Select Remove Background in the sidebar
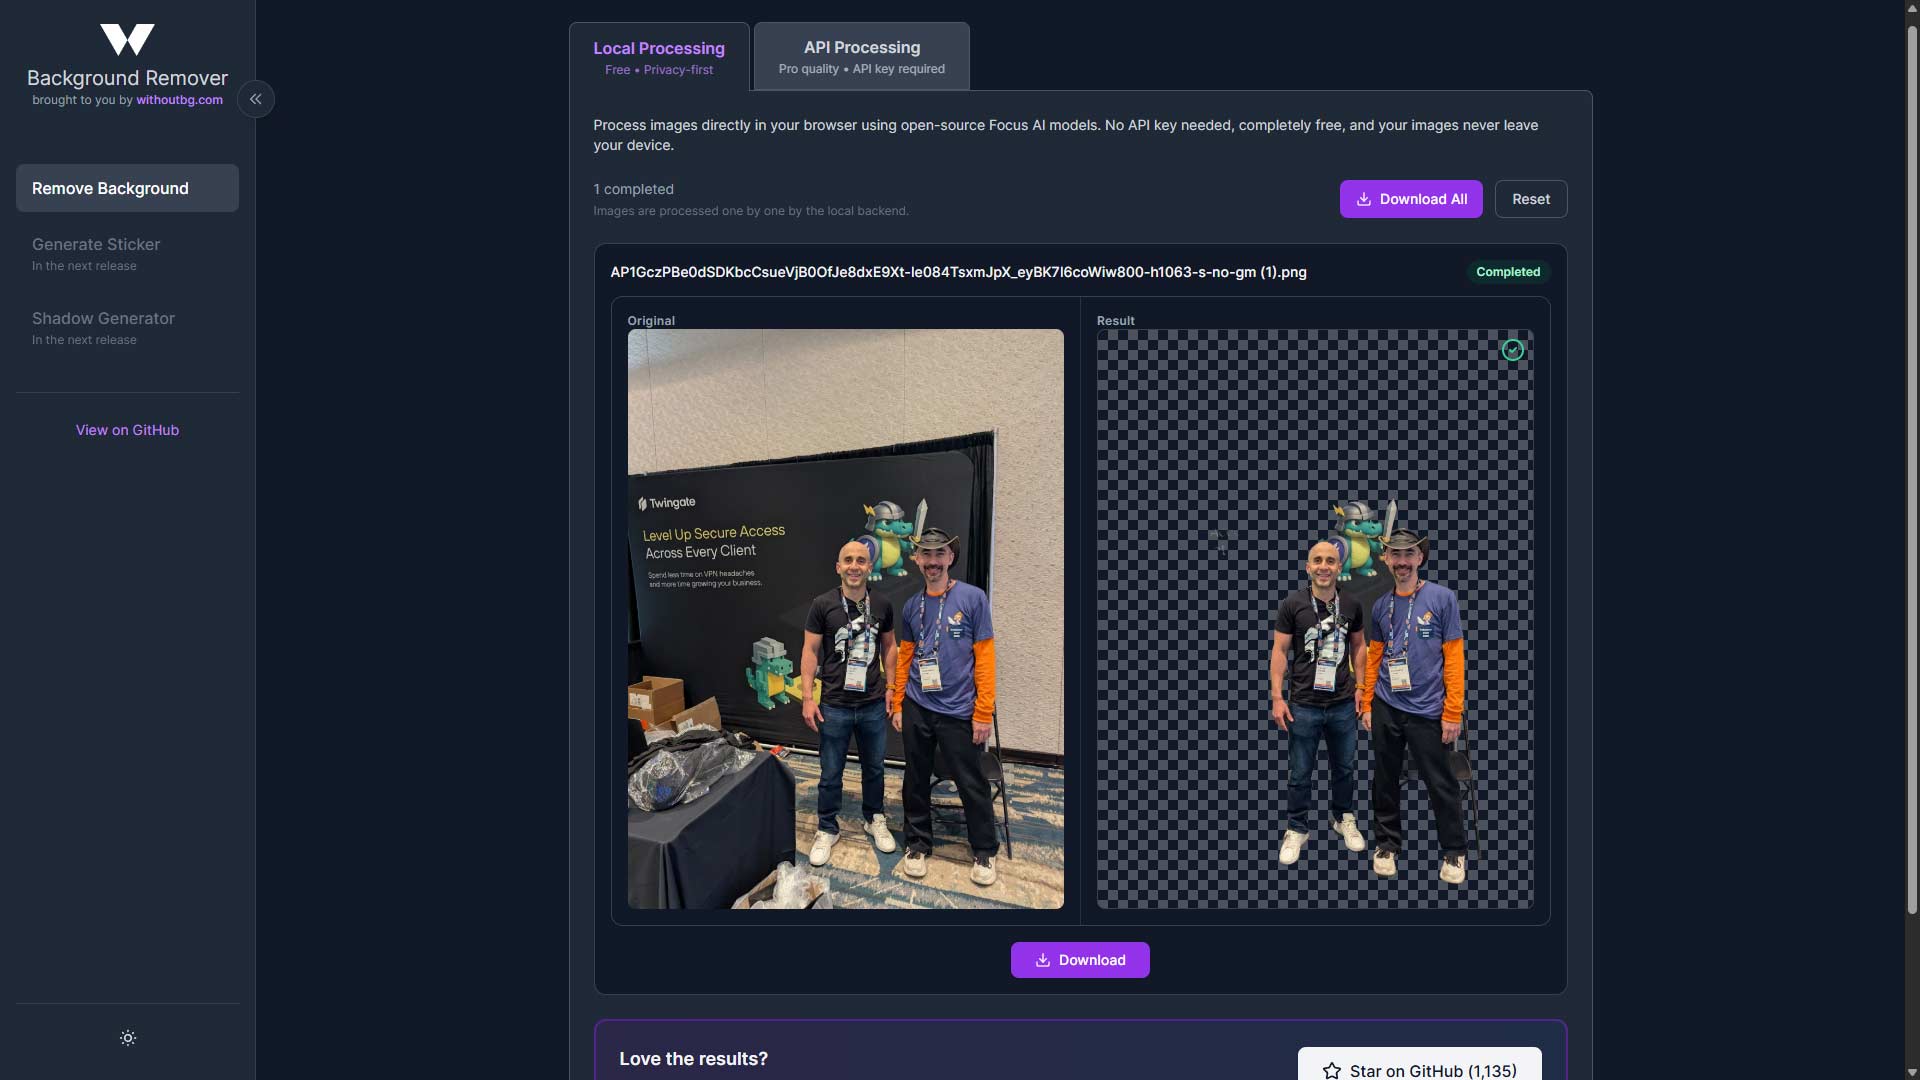The height and width of the screenshot is (1080, 1920). tap(127, 188)
